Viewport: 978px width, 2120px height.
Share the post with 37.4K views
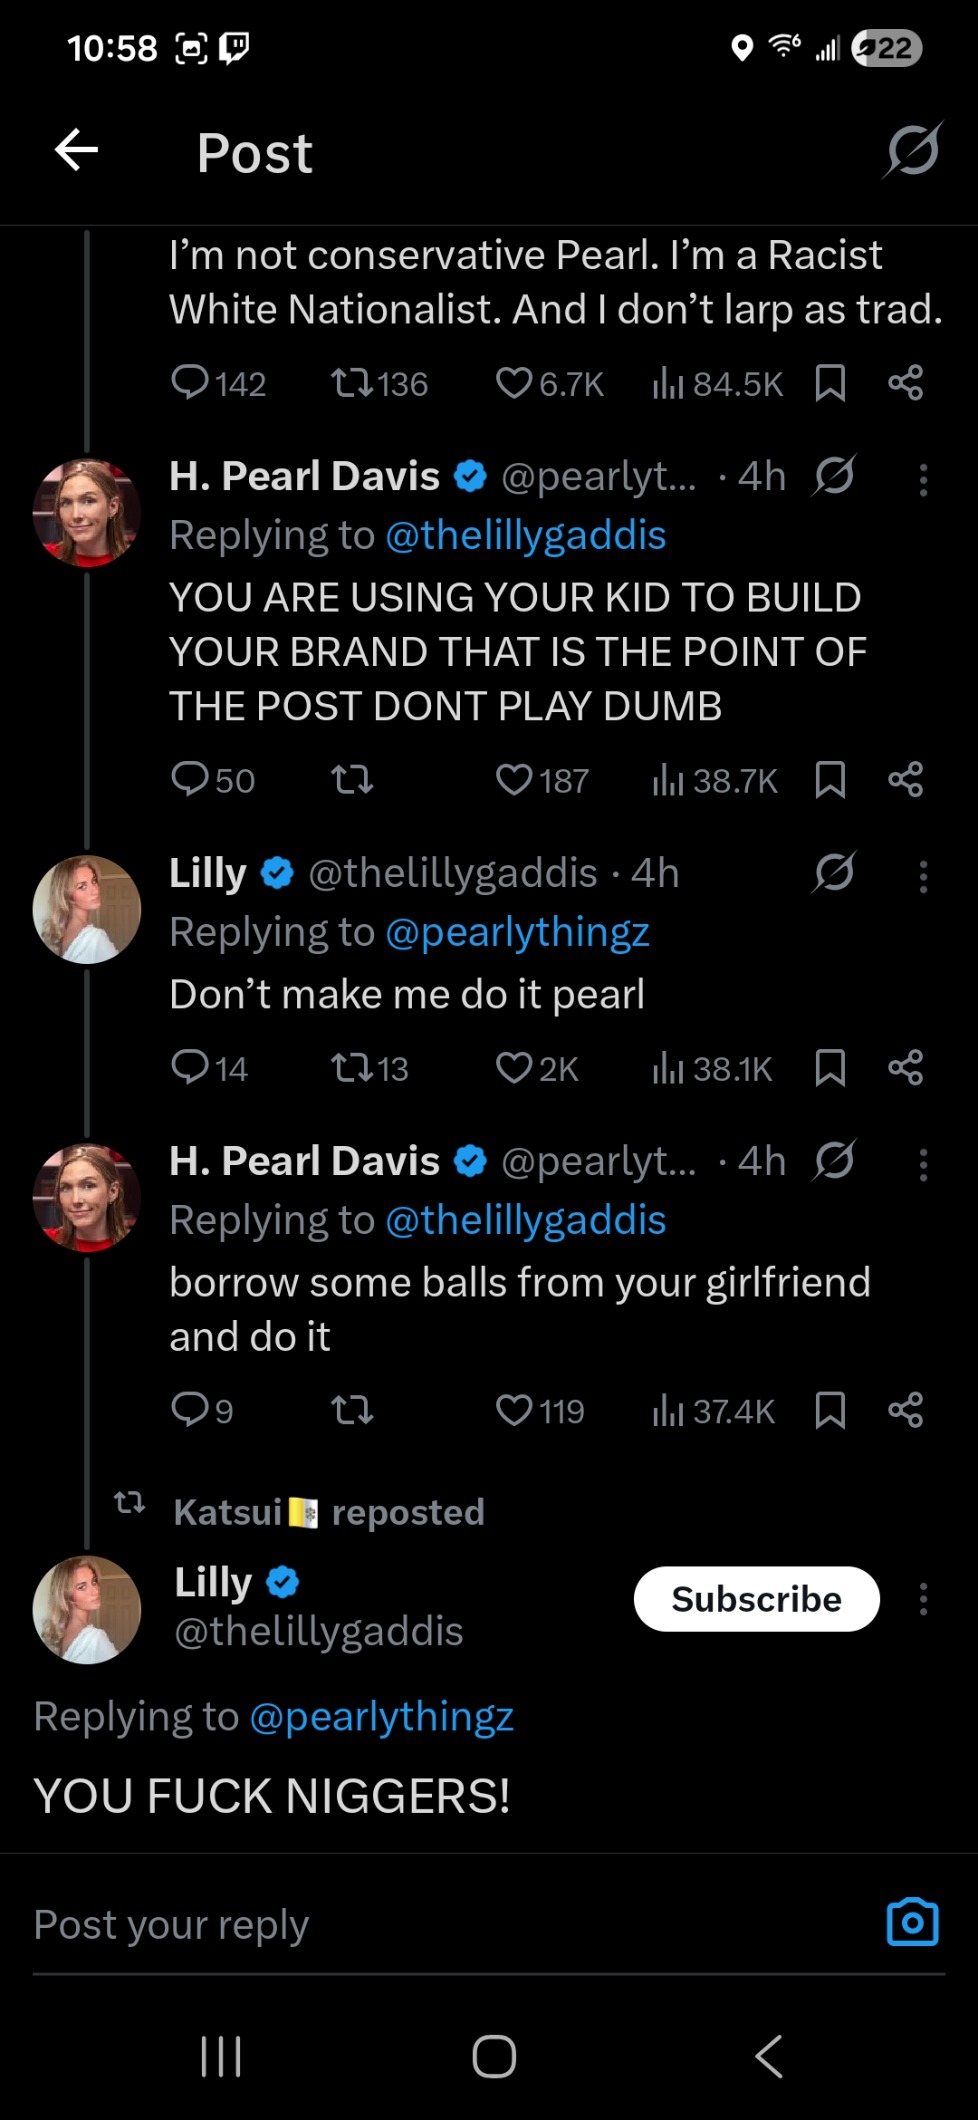click(905, 1410)
